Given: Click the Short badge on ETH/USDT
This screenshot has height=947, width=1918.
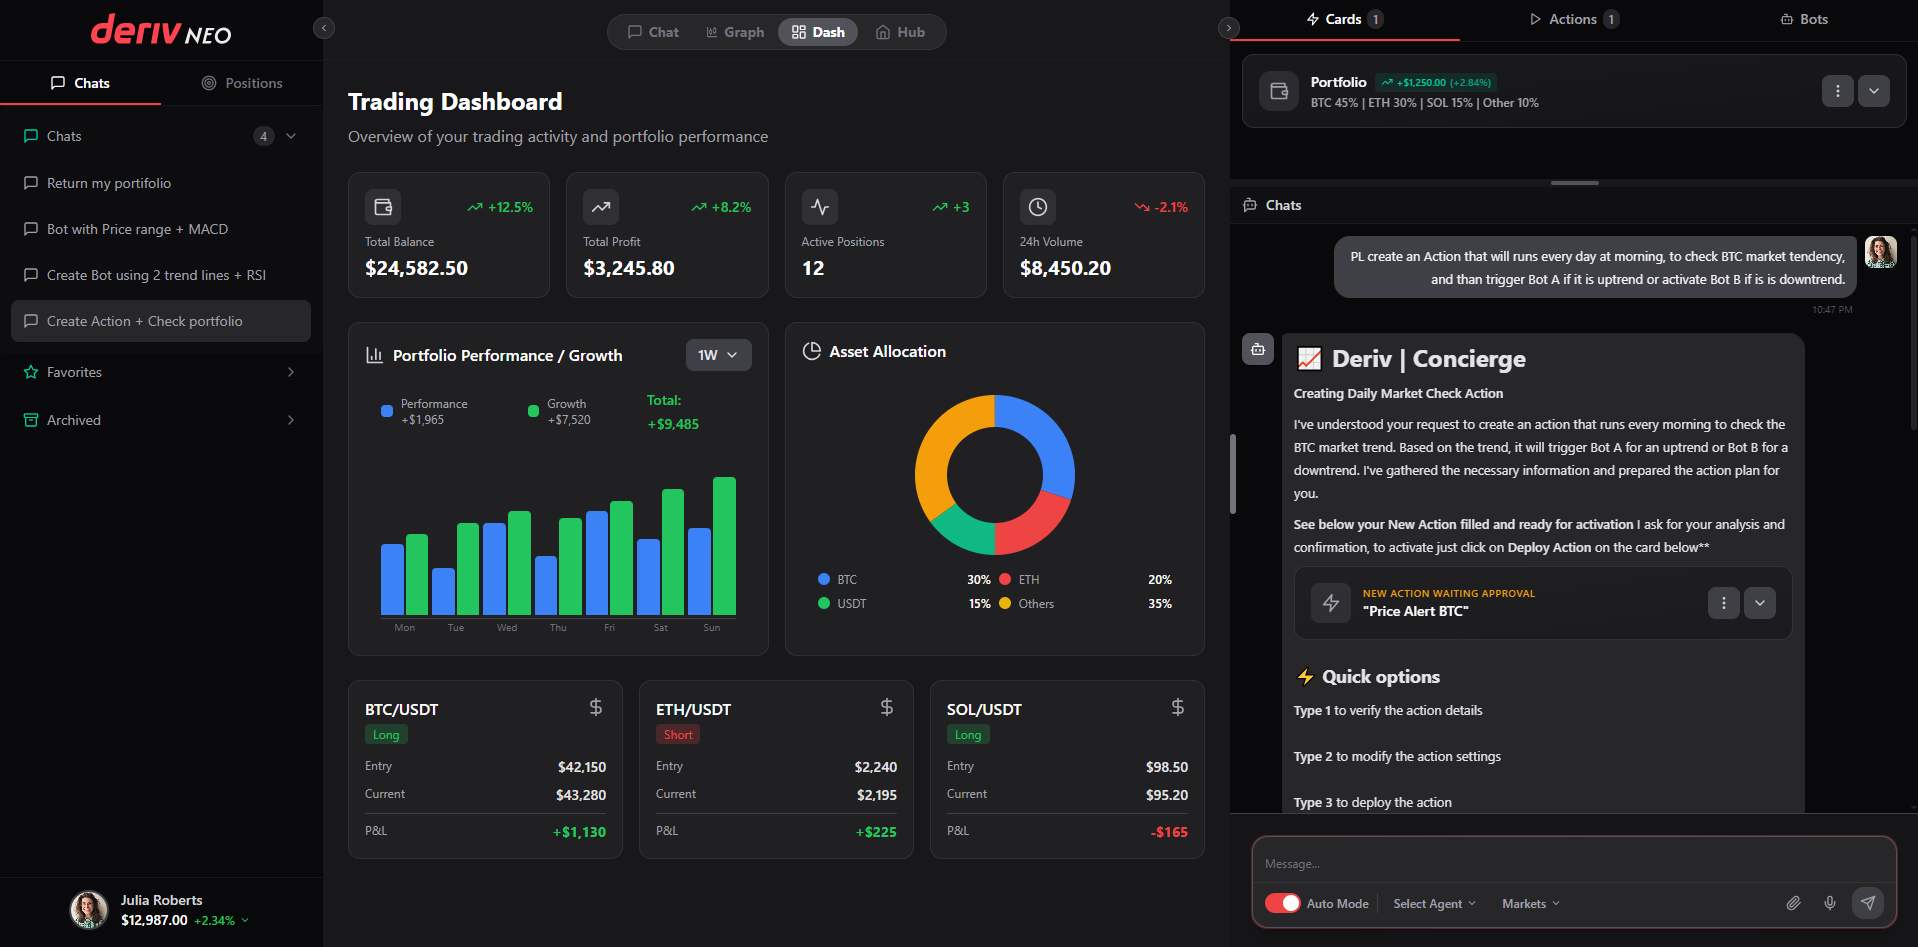Looking at the screenshot, I should click(678, 735).
